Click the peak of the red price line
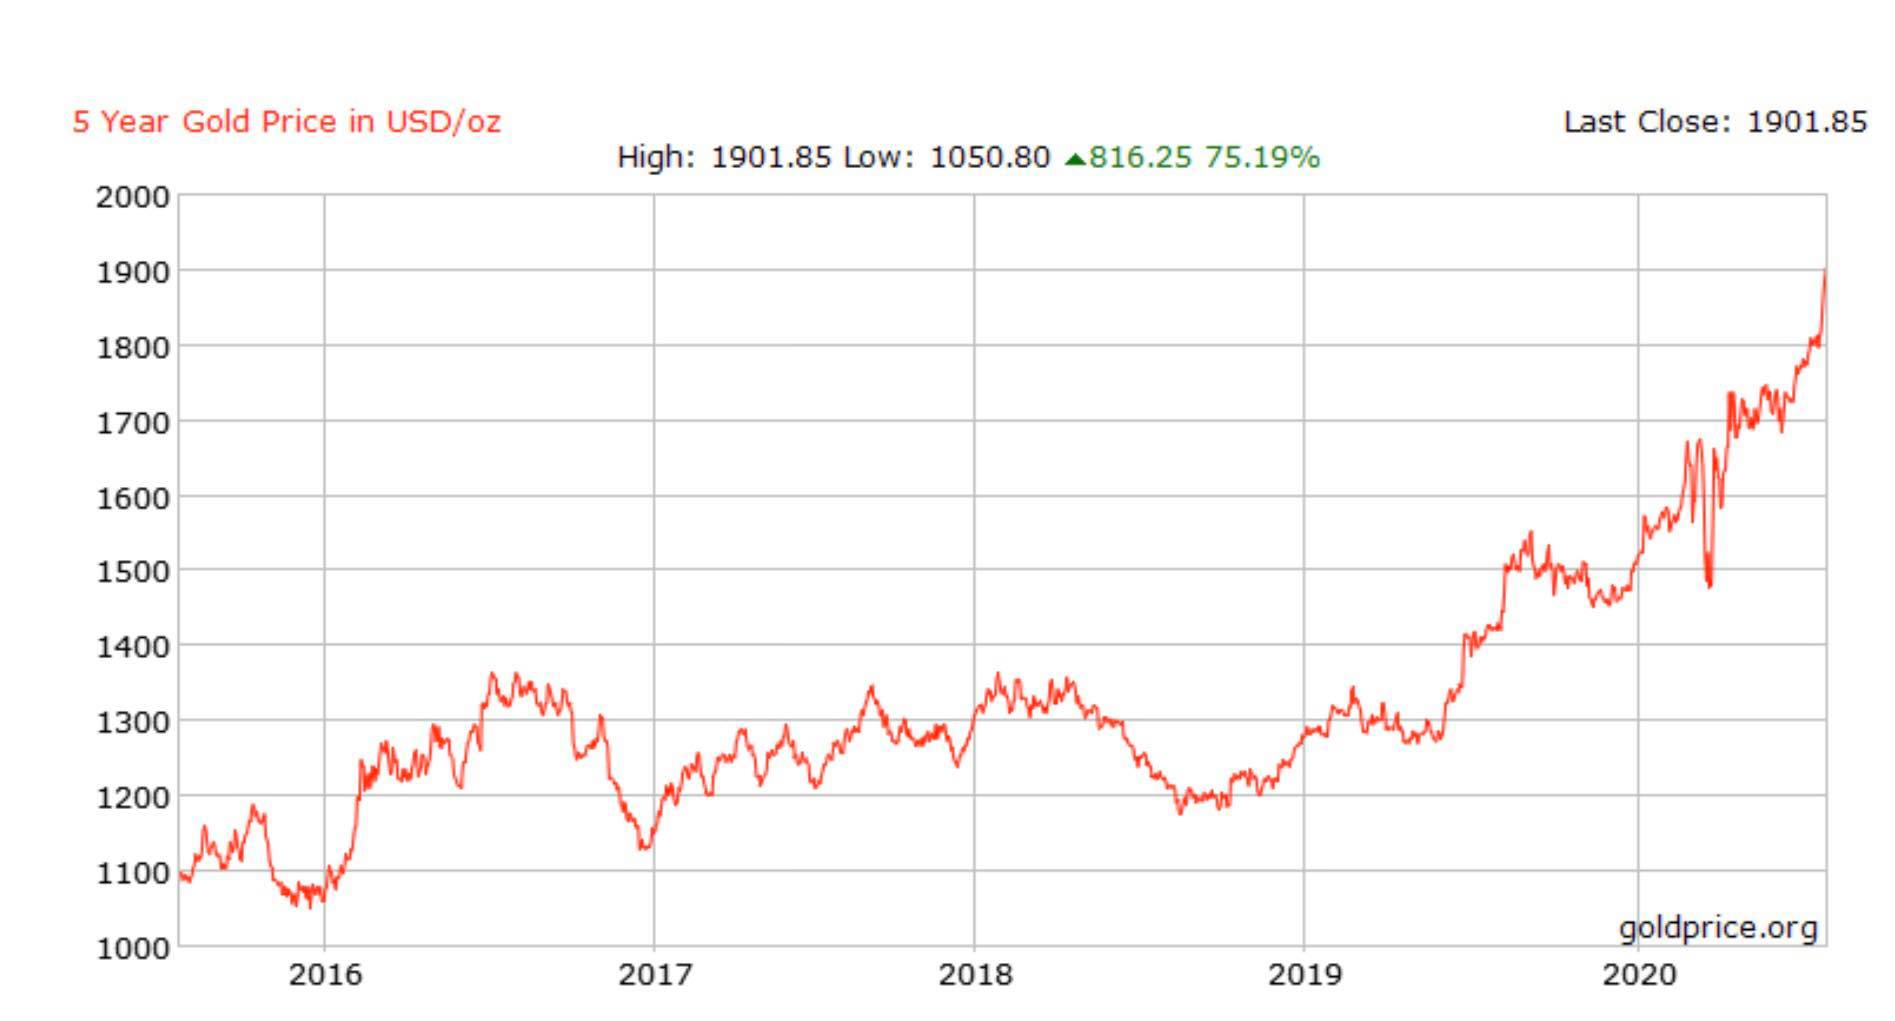Viewport: 1895px width, 1021px height. tap(1825, 272)
